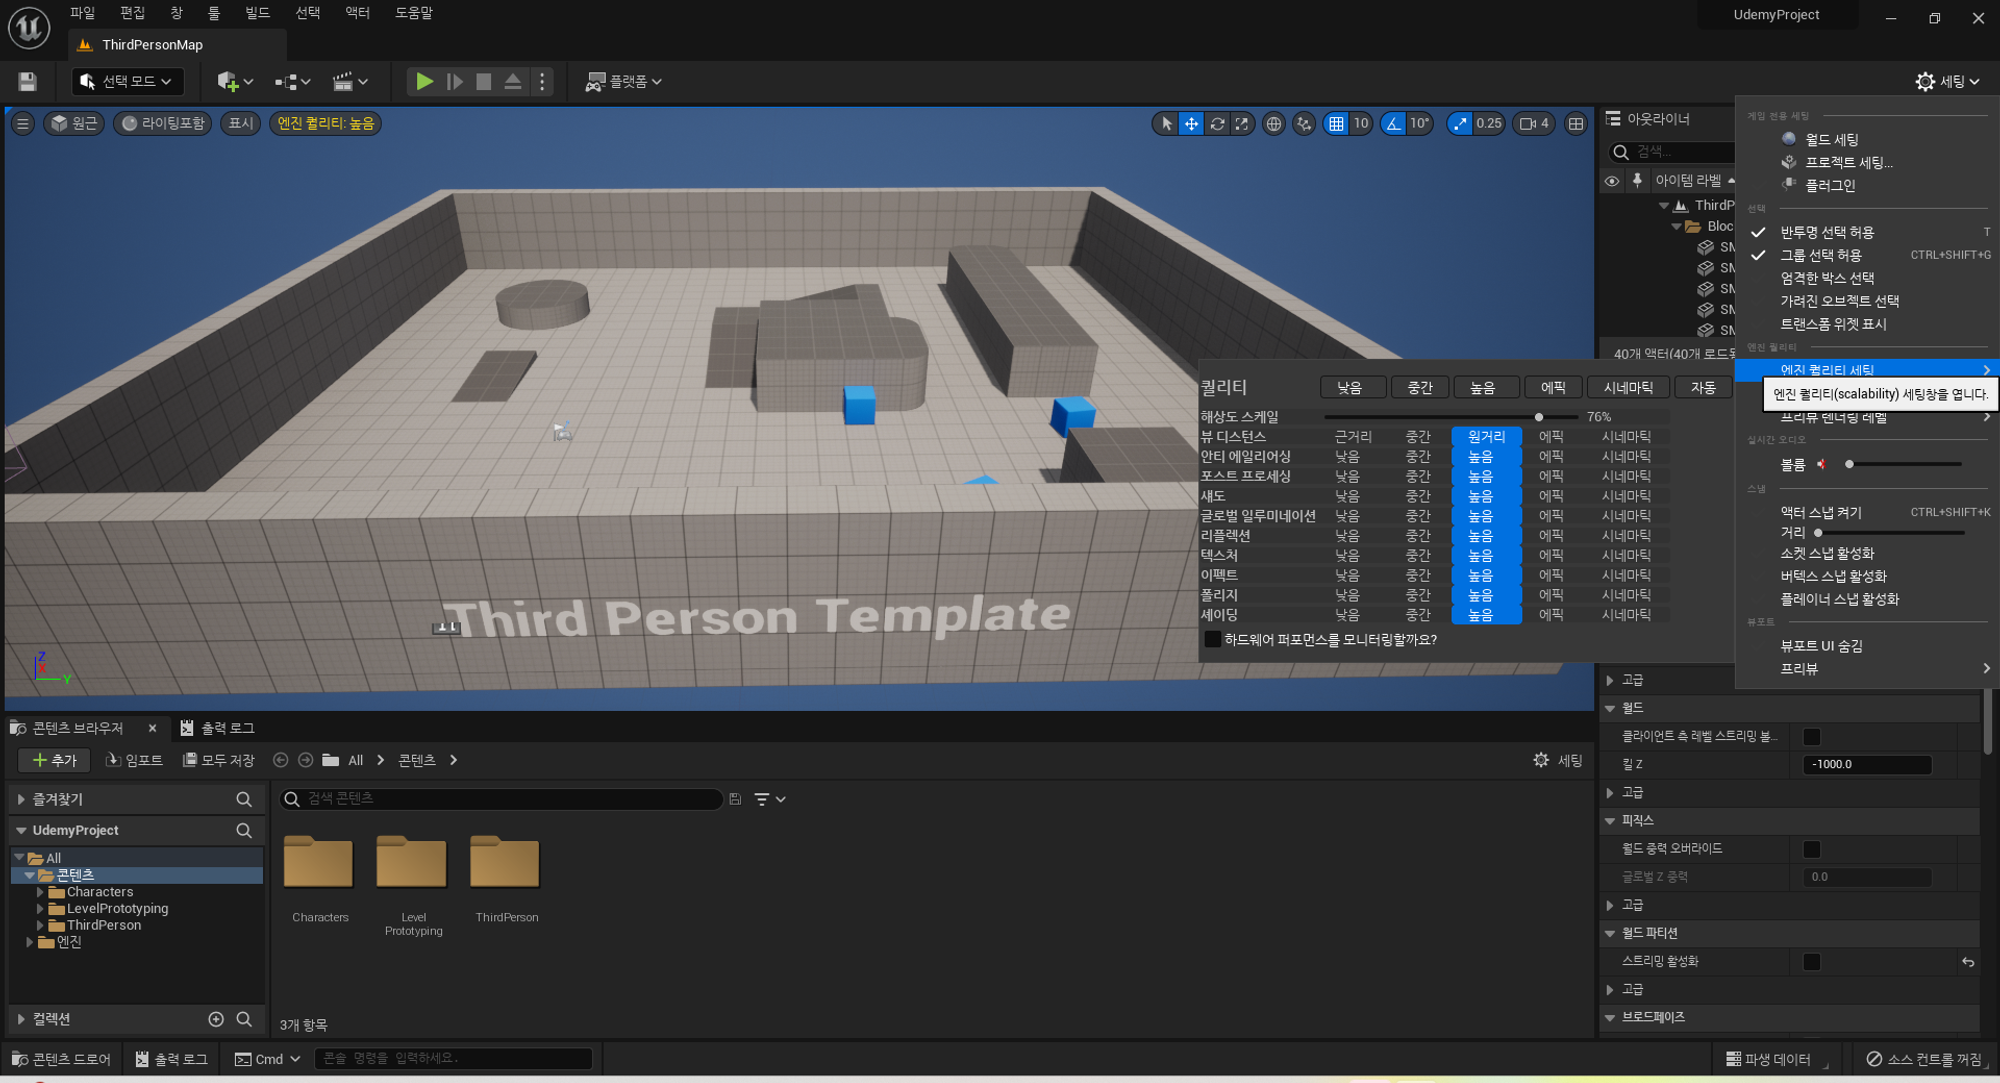Screen dimensions: 2000x1083
Task: Adjust the real-time audio volume slider
Action: [1905, 464]
